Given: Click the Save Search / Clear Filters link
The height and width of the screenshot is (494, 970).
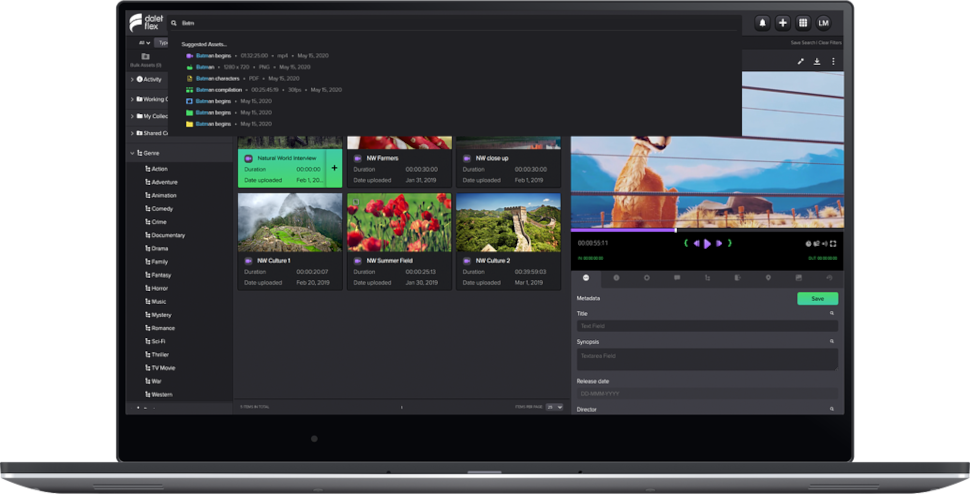Looking at the screenshot, I should [816, 43].
